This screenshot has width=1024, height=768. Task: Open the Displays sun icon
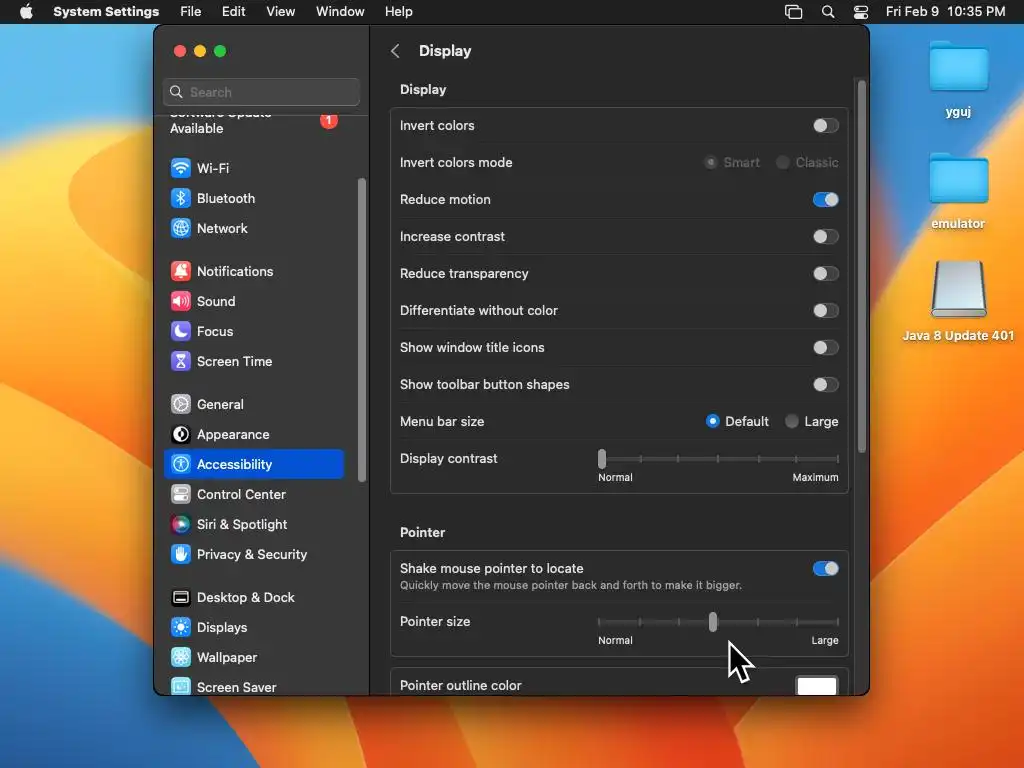[181, 628]
